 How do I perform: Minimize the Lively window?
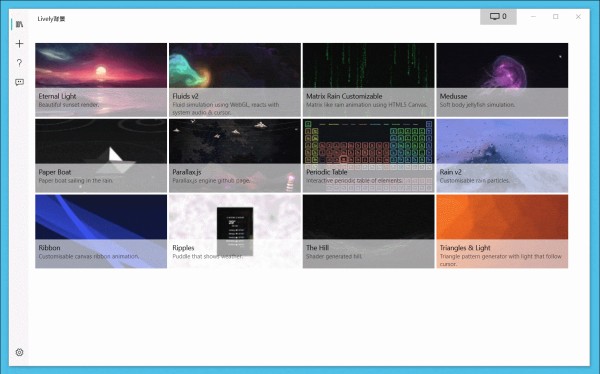pos(533,16)
